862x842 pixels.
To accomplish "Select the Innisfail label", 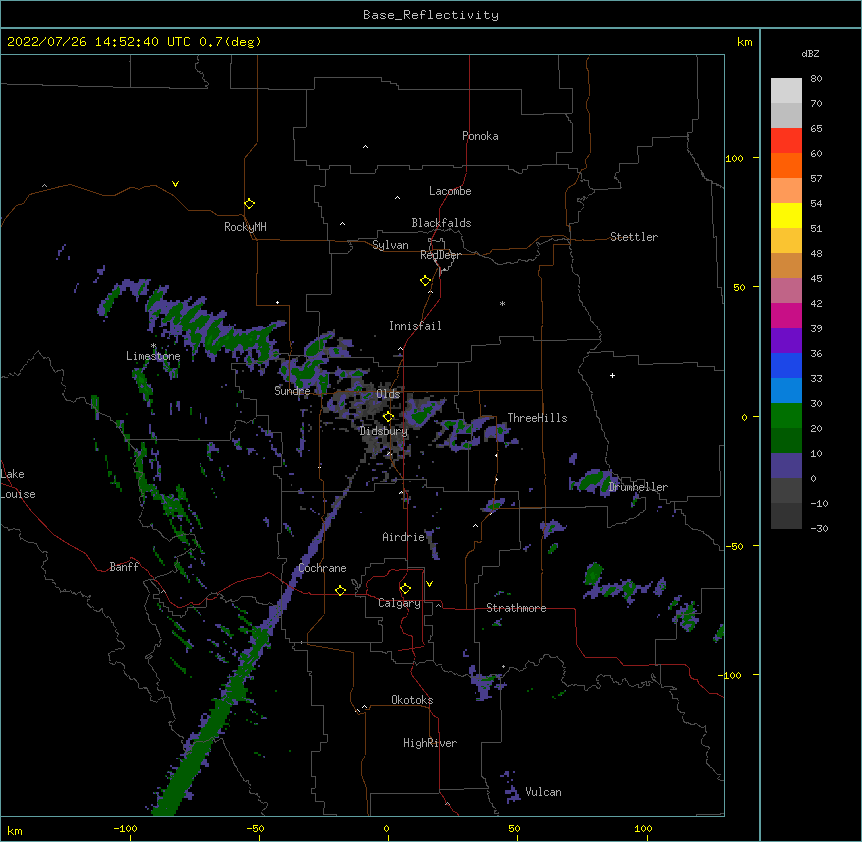I will tap(415, 326).
